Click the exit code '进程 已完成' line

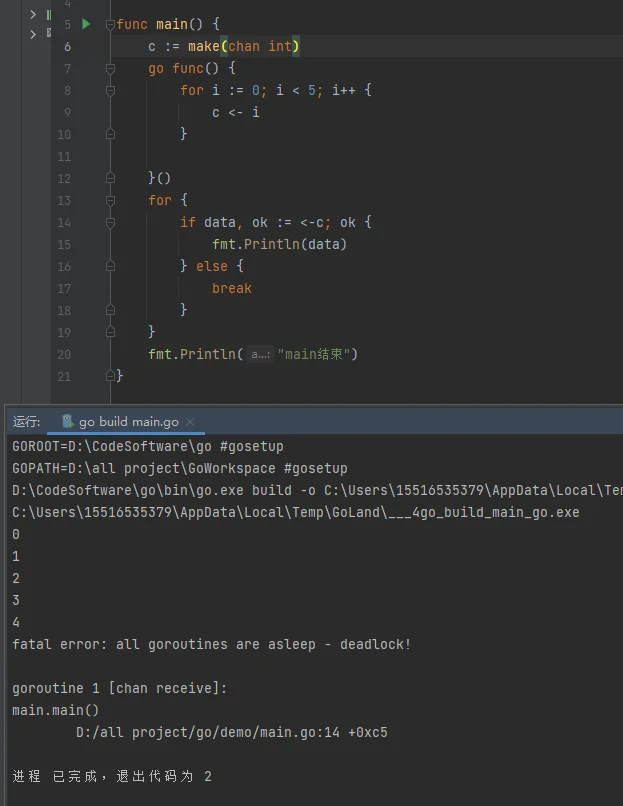point(112,776)
